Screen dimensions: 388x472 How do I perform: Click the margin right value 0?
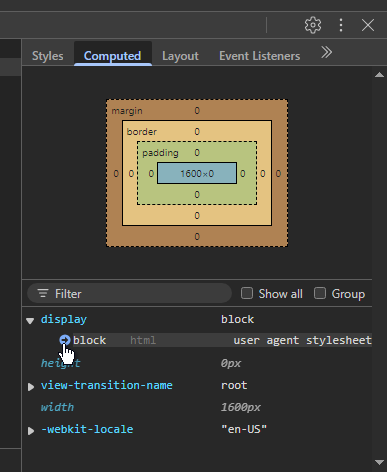(x=278, y=173)
